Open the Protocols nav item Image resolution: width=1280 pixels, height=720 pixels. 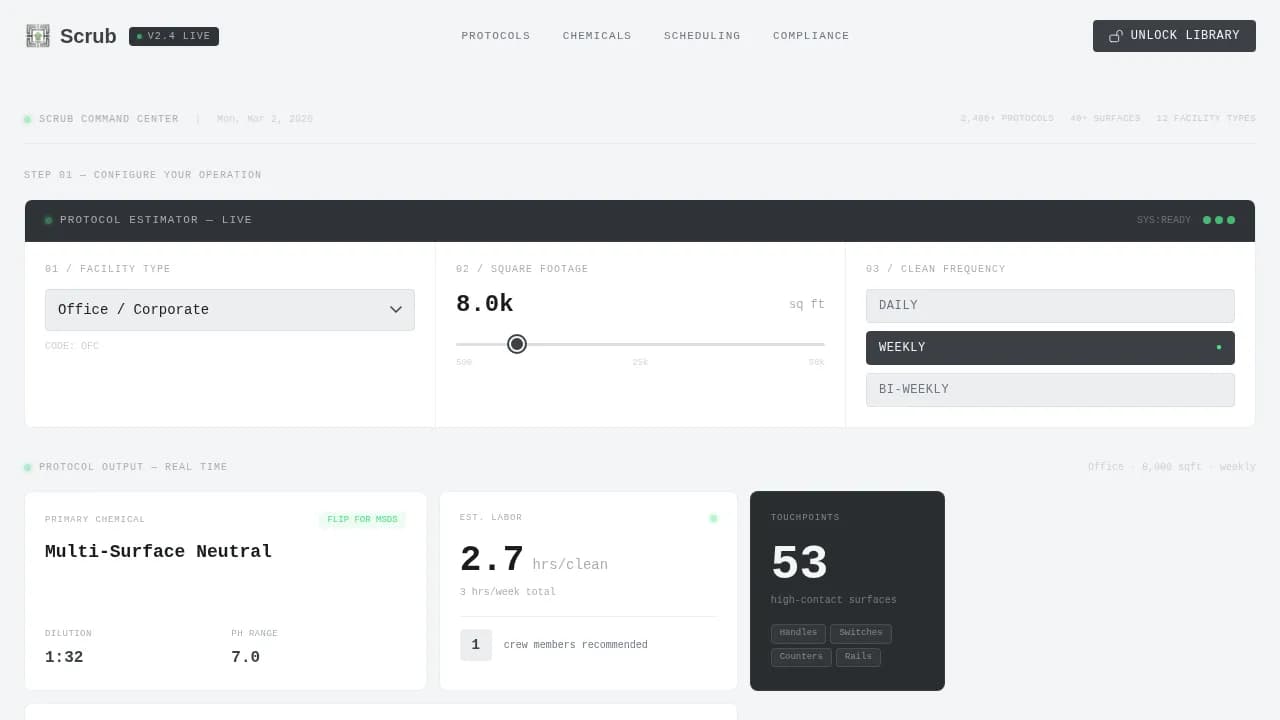tap(496, 36)
